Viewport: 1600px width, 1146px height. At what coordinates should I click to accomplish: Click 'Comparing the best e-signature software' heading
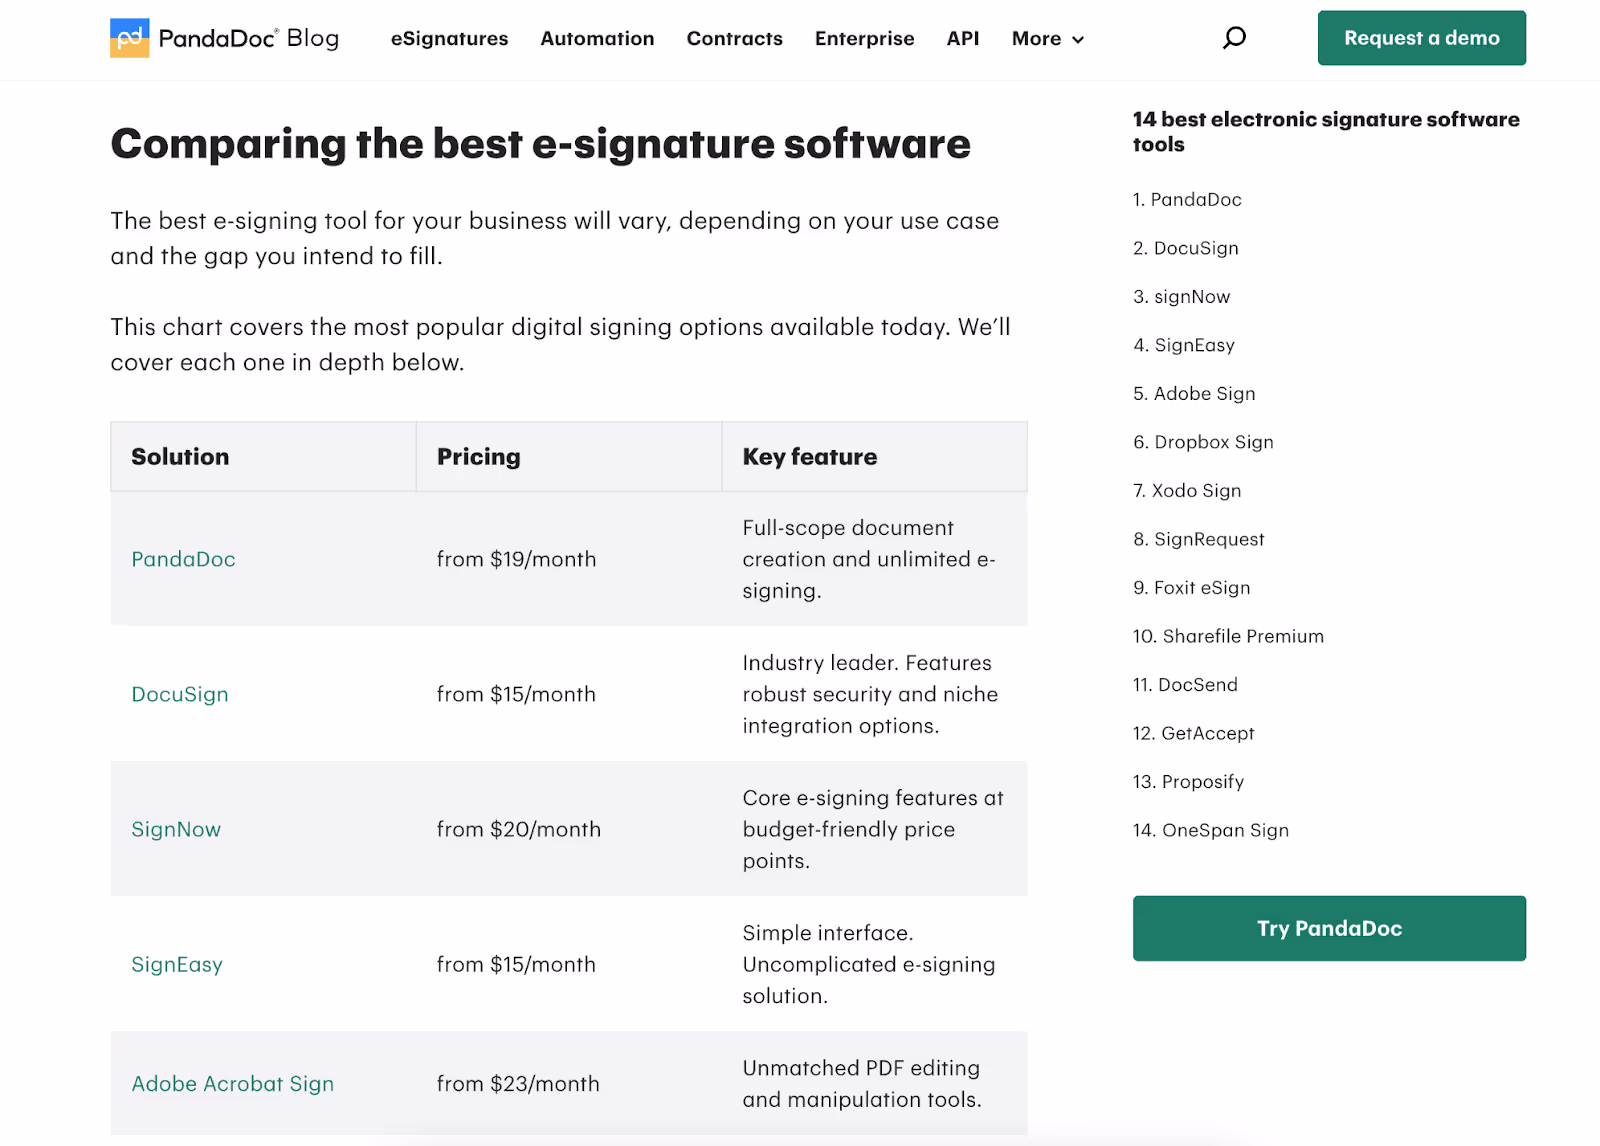click(x=540, y=144)
